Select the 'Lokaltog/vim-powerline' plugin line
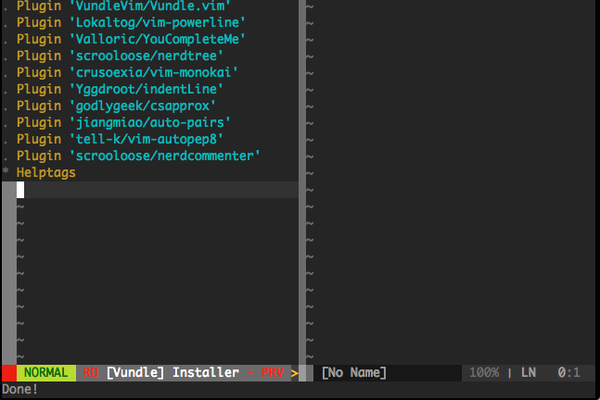The height and width of the screenshot is (400, 600). click(x=130, y=23)
